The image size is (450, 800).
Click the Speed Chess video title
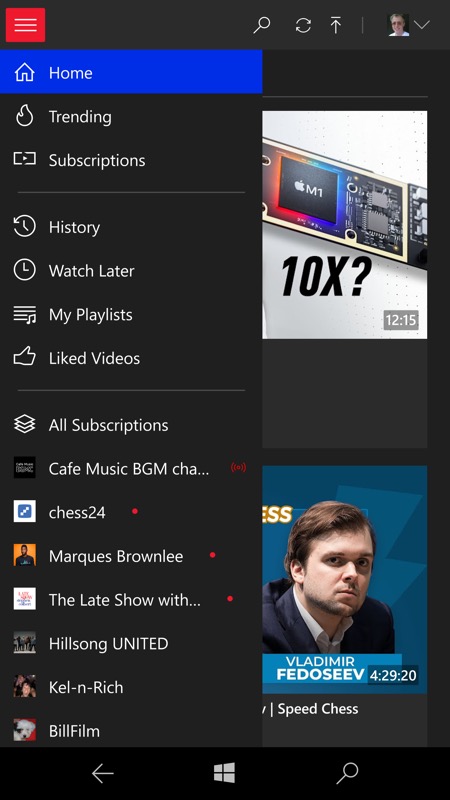click(310, 709)
